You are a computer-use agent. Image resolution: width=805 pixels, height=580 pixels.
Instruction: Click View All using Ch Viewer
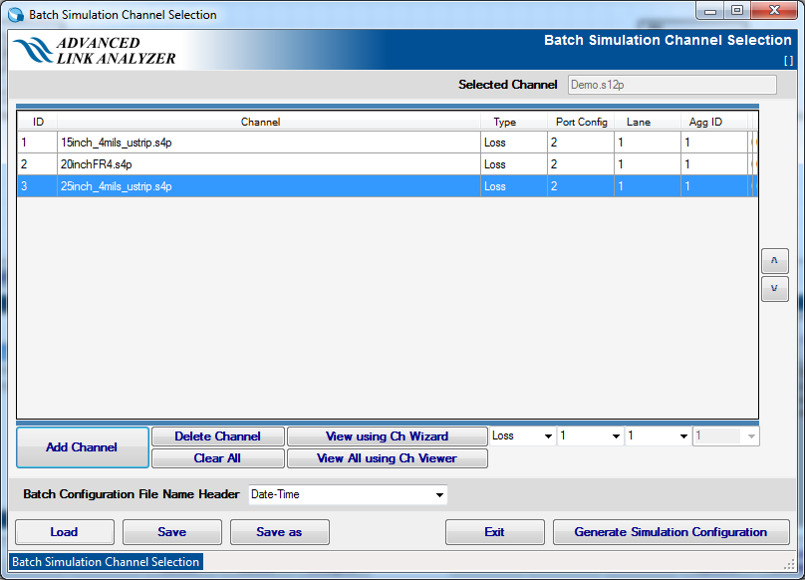pyautogui.click(x=386, y=459)
